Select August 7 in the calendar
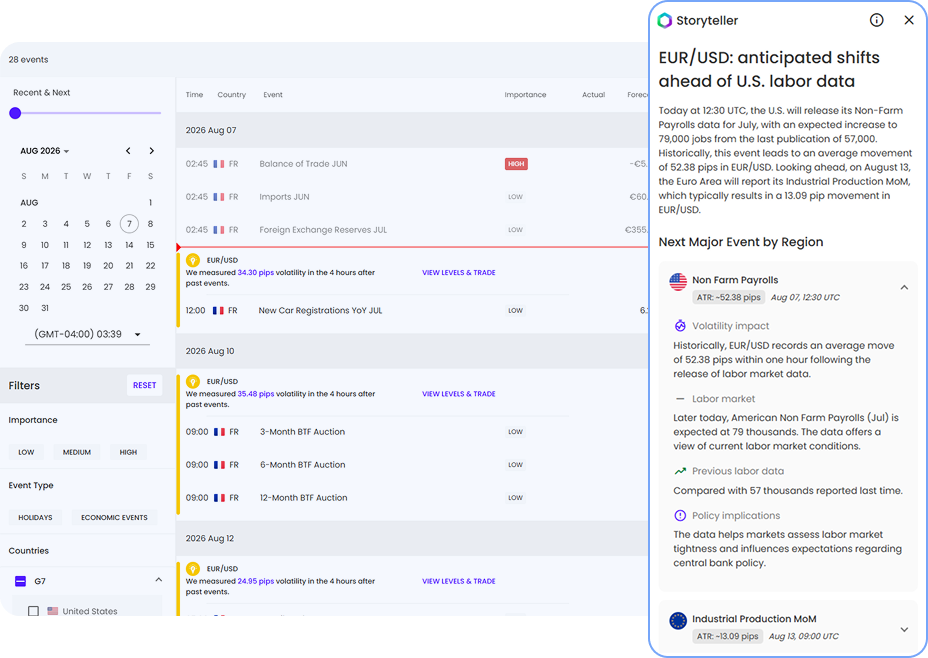The height and width of the screenshot is (658, 928). [x=129, y=224]
